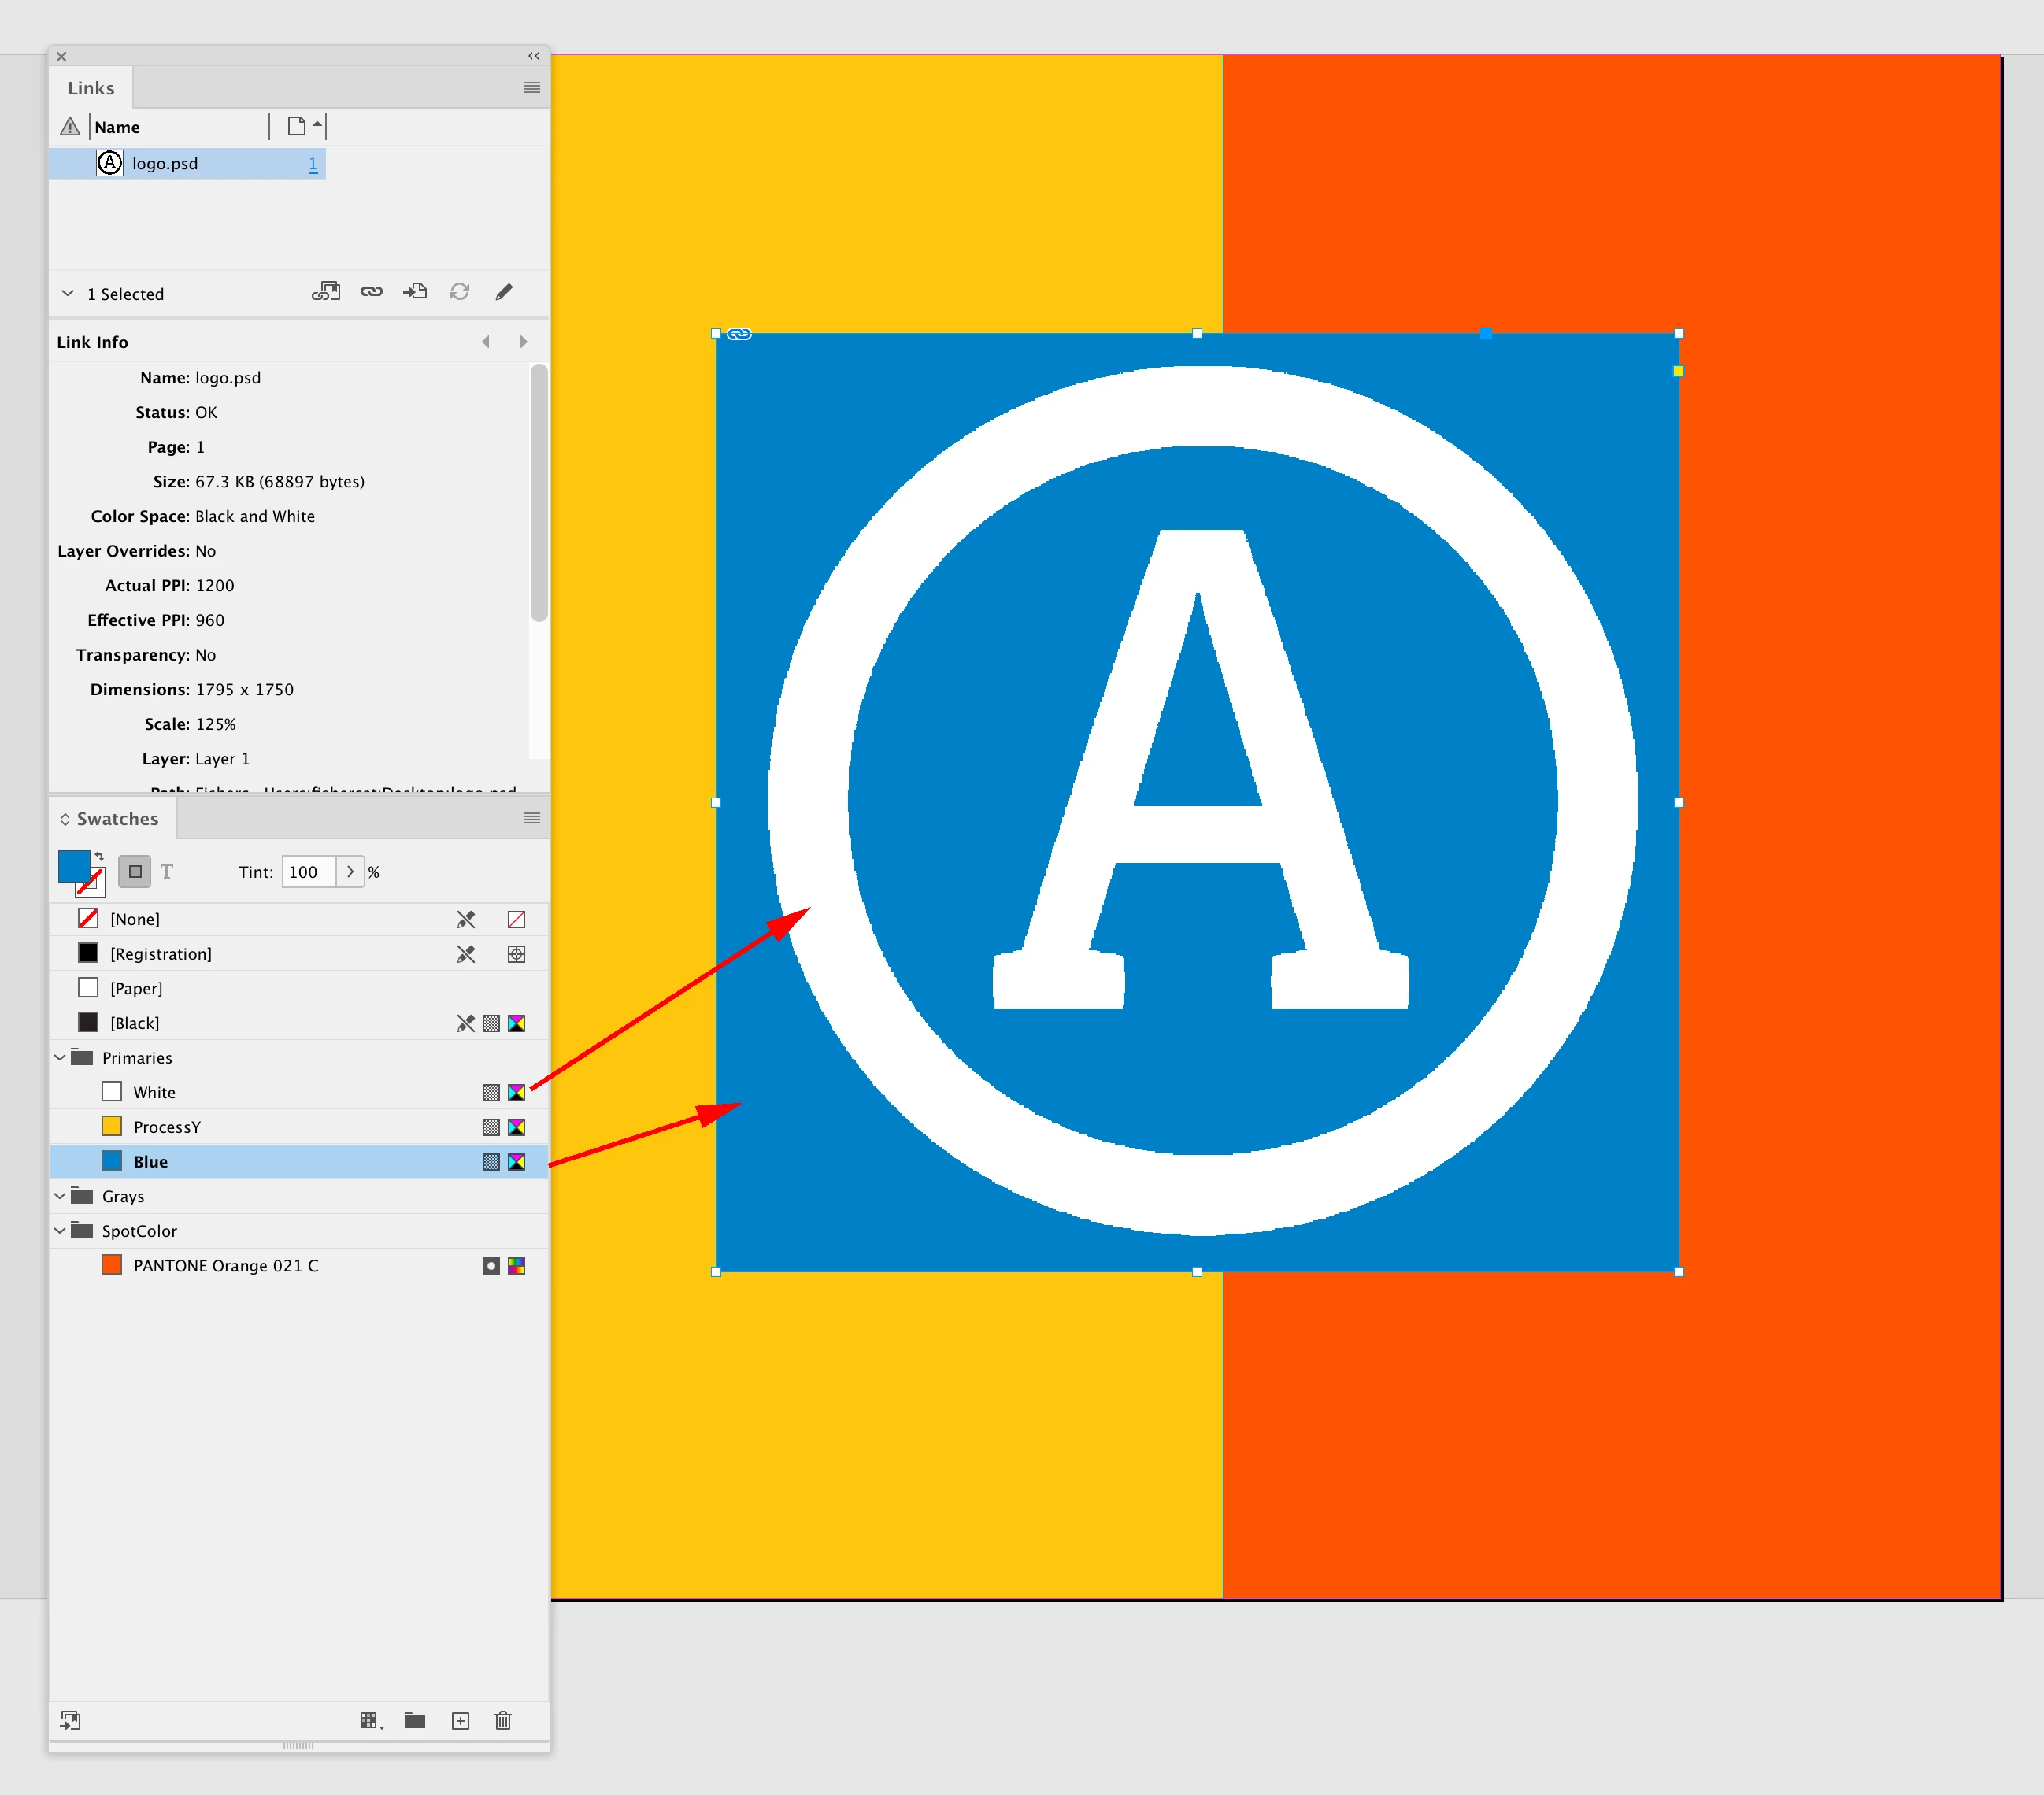Click the Edit Original pencil icon
The height and width of the screenshot is (1795, 2044).
click(x=504, y=292)
